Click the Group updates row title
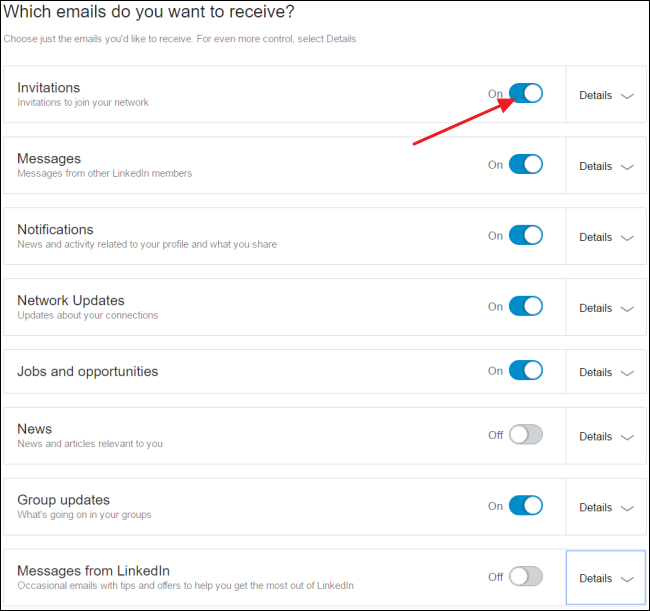 point(64,500)
